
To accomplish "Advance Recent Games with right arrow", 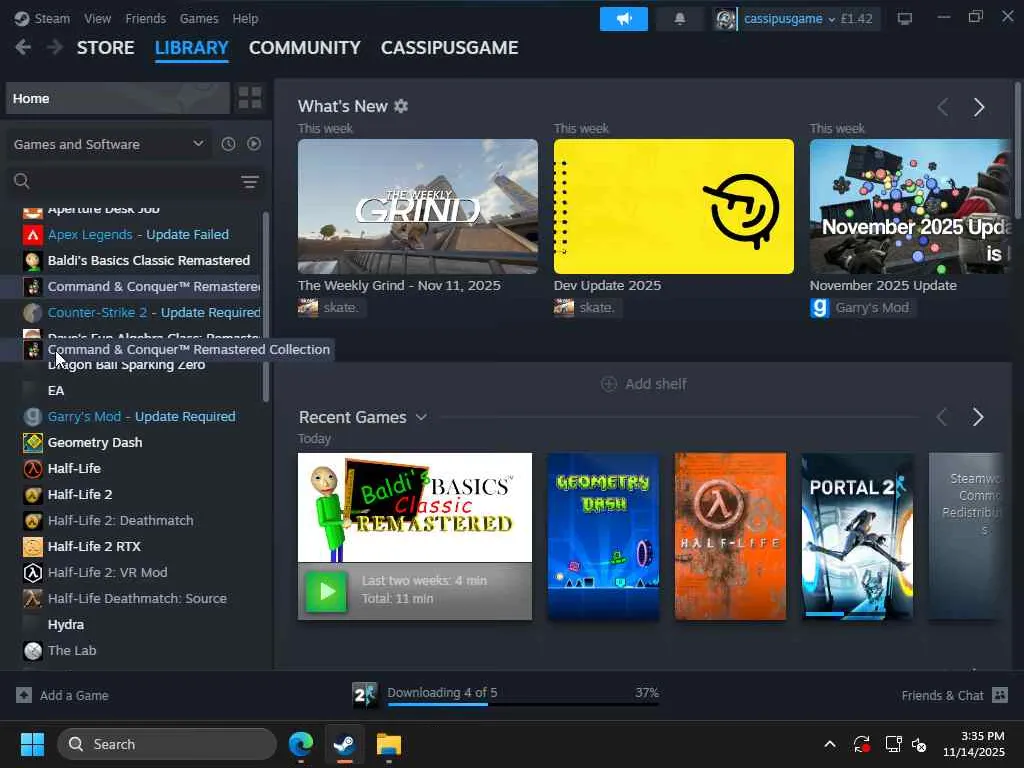I will coord(978,417).
